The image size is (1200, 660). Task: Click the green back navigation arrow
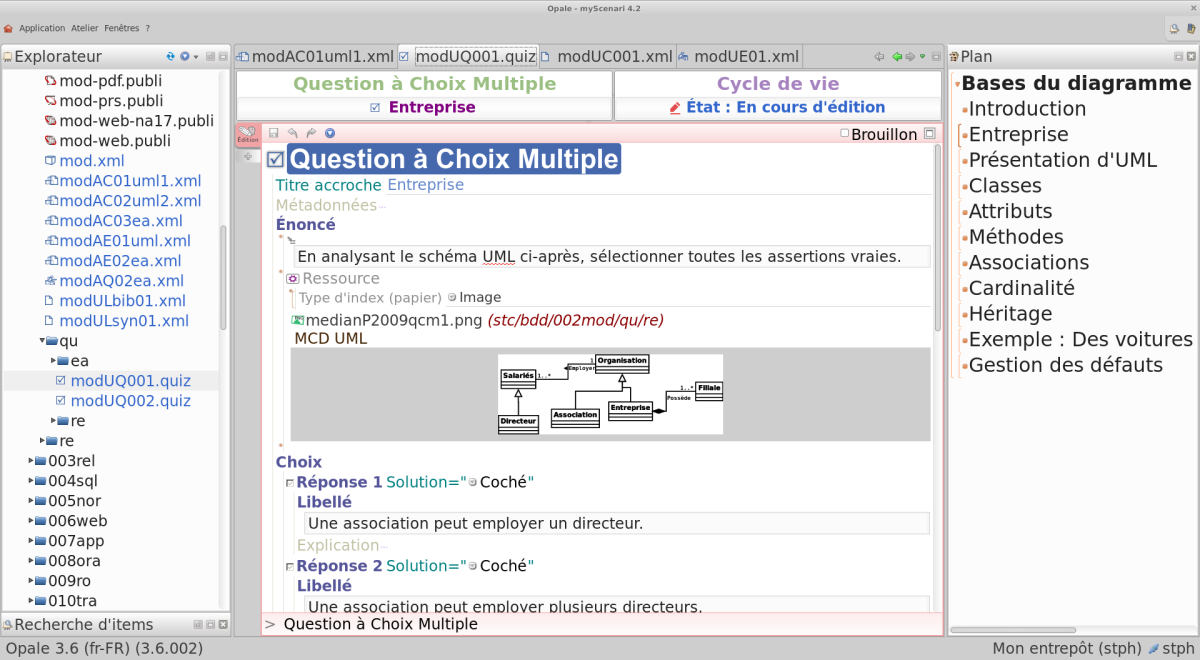coord(897,57)
